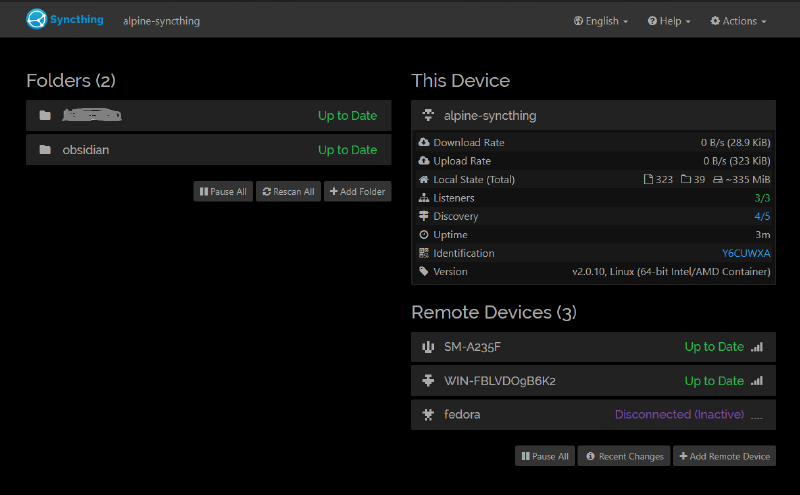The width and height of the screenshot is (800, 495).
Task: Click the Discovery 4/5 value
Action: [x=762, y=216]
